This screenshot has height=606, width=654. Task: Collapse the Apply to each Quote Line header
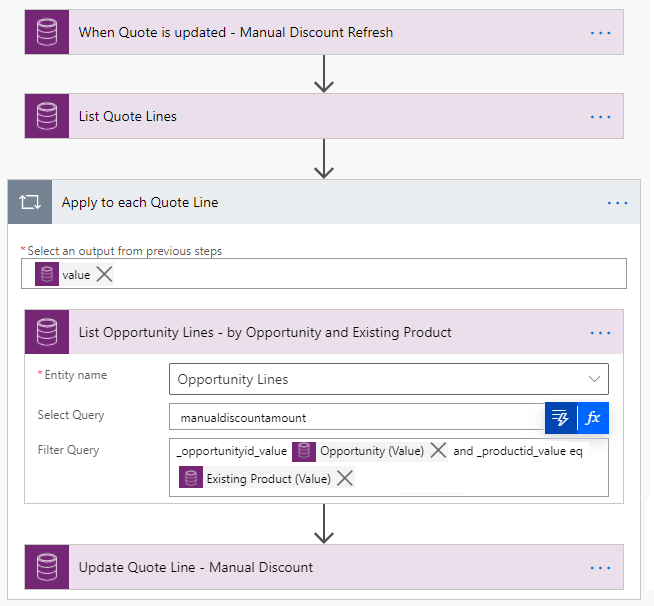click(x=300, y=202)
